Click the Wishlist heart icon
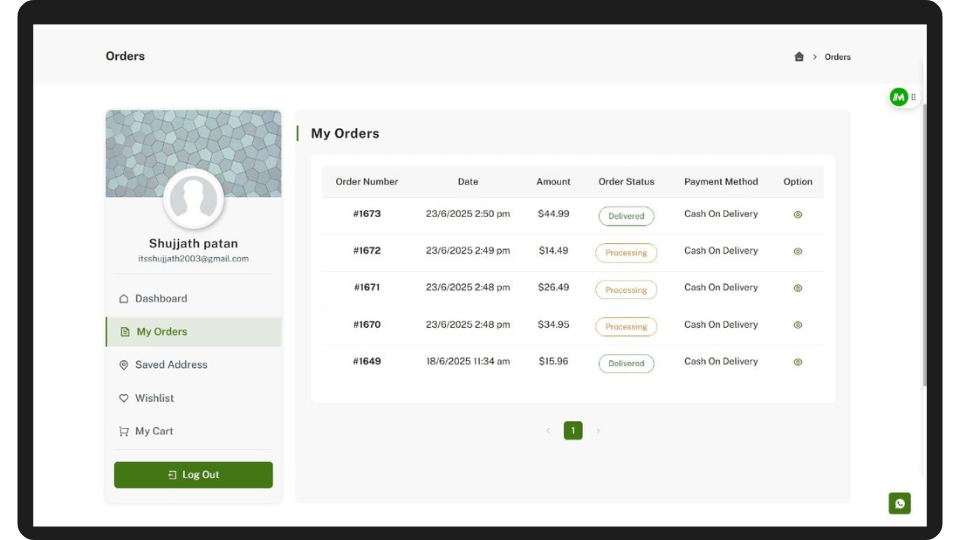The height and width of the screenshot is (540, 960). tap(124, 398)
